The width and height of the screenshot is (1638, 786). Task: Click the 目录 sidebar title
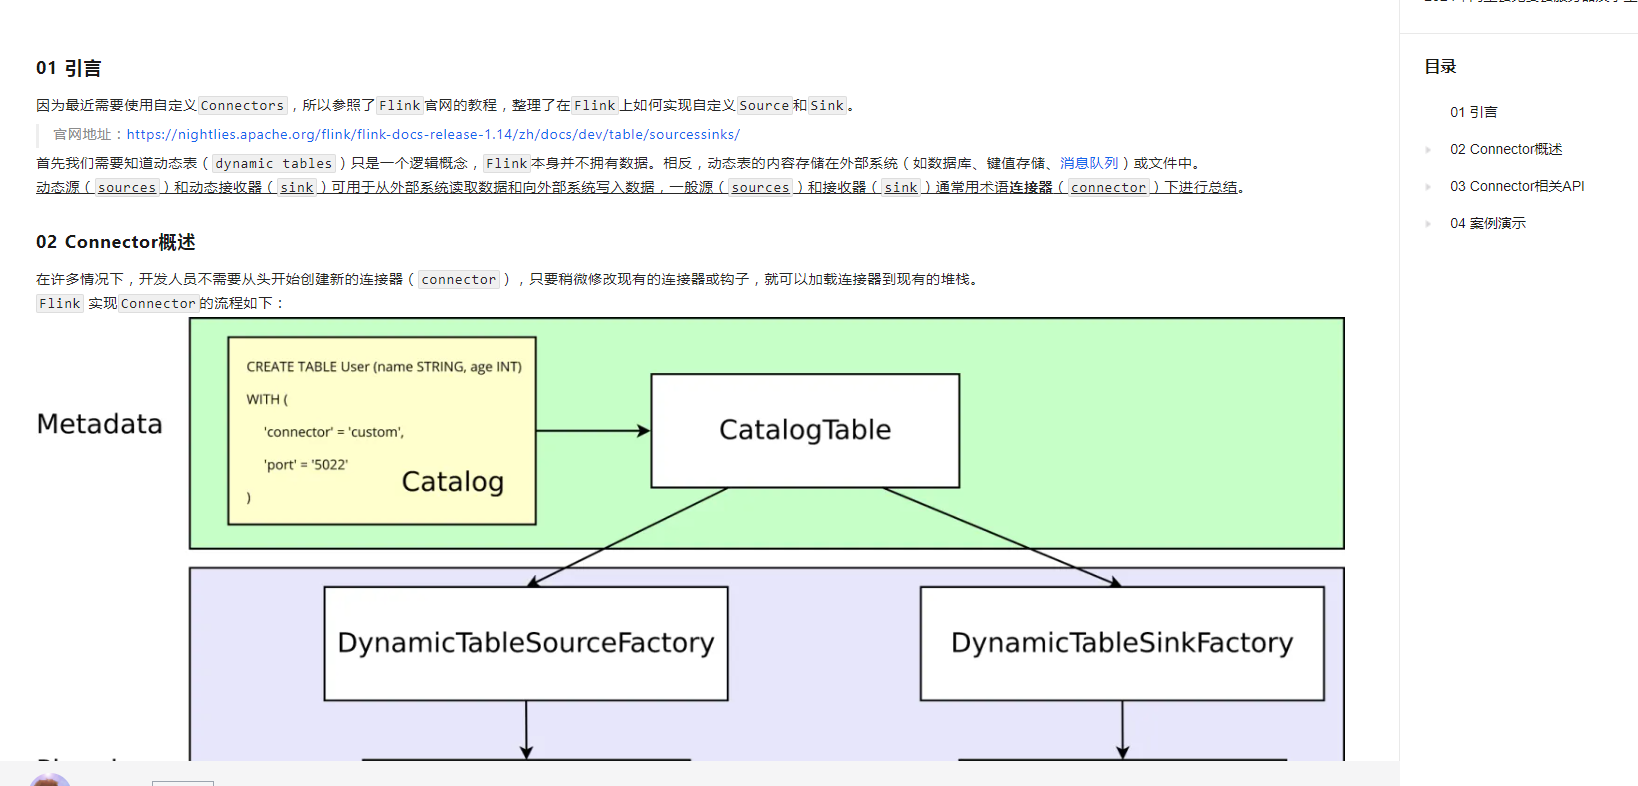pyautogui.click(x=1440, y=67)
